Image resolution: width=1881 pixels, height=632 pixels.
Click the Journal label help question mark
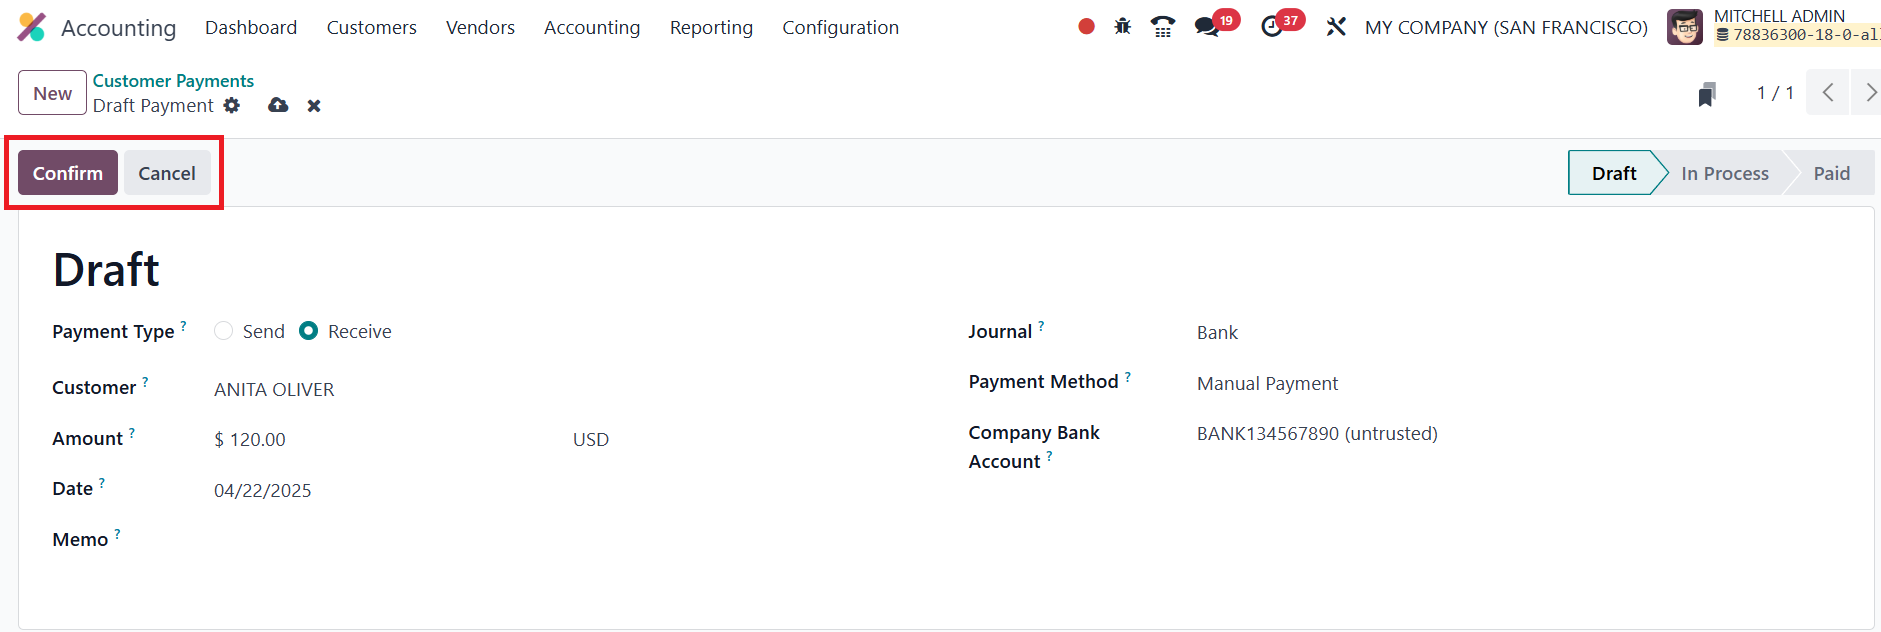pos(1041,326)
